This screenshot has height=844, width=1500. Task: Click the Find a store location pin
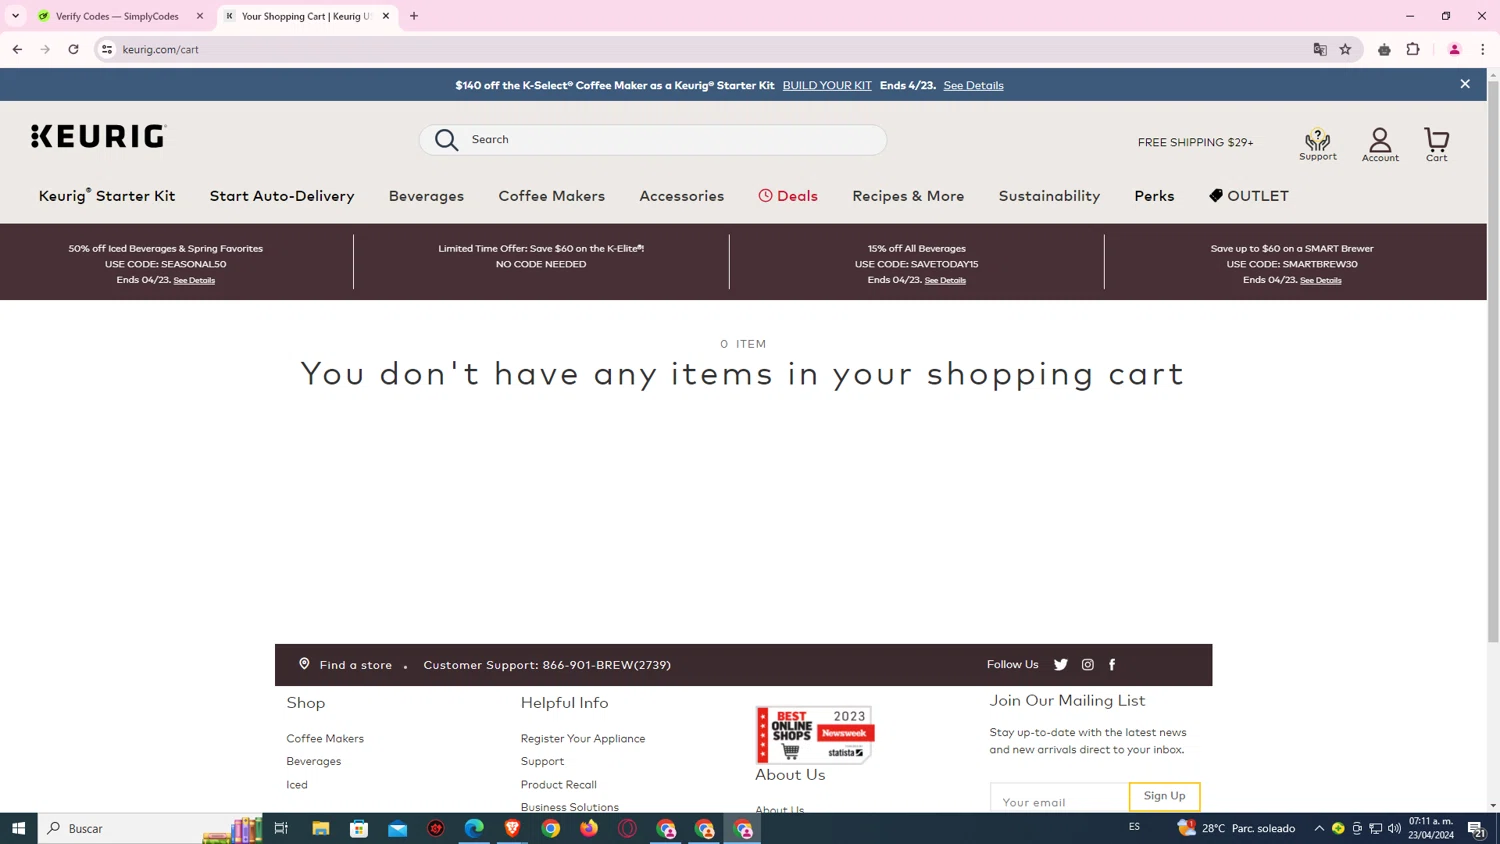pyautogui.click(x=304, y=664)
